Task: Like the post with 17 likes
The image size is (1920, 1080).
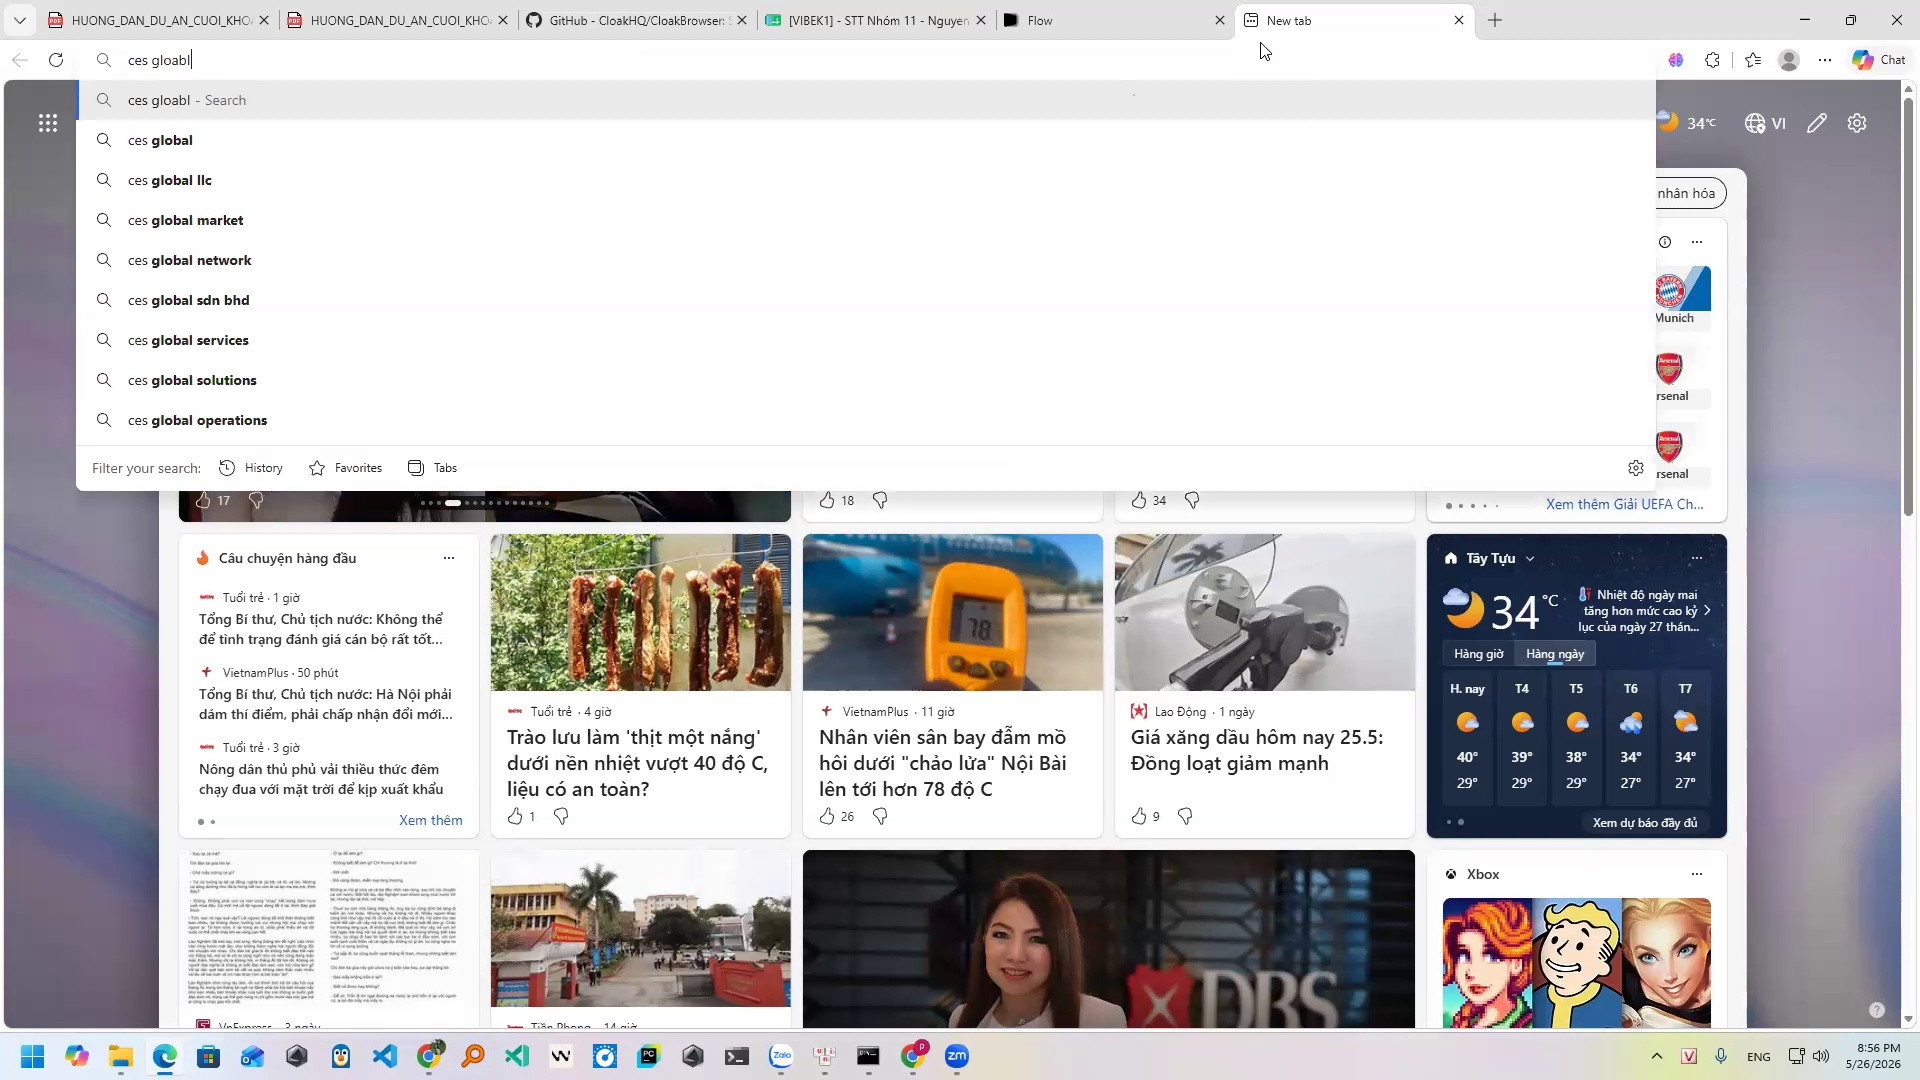Action: point(203,500)
